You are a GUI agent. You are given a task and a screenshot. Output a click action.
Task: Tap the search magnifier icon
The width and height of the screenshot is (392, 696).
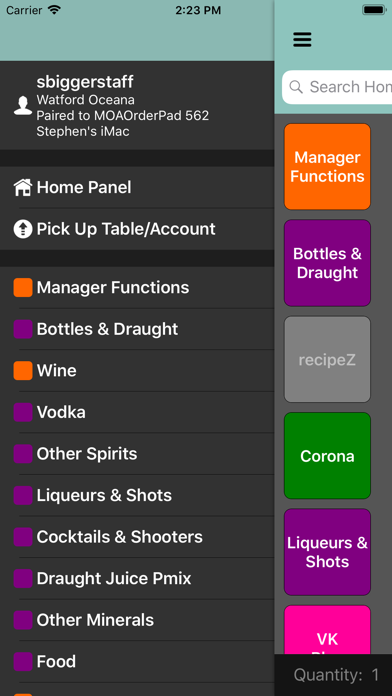[296, 87]
